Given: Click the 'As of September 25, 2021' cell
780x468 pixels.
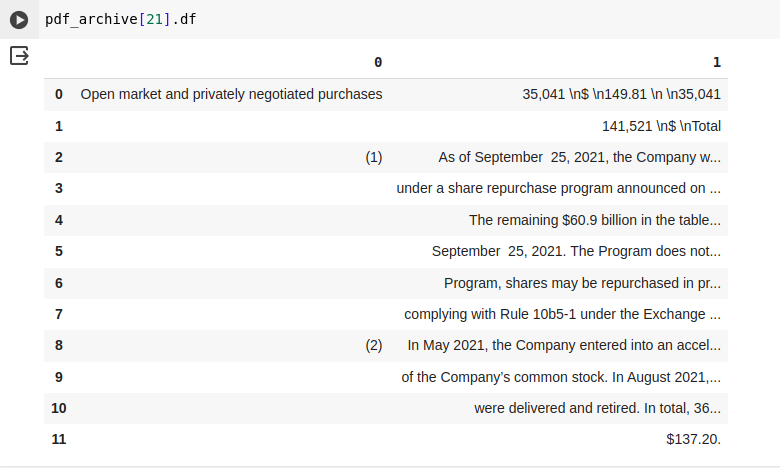Looking at the screenshot, I should (579, 157).
